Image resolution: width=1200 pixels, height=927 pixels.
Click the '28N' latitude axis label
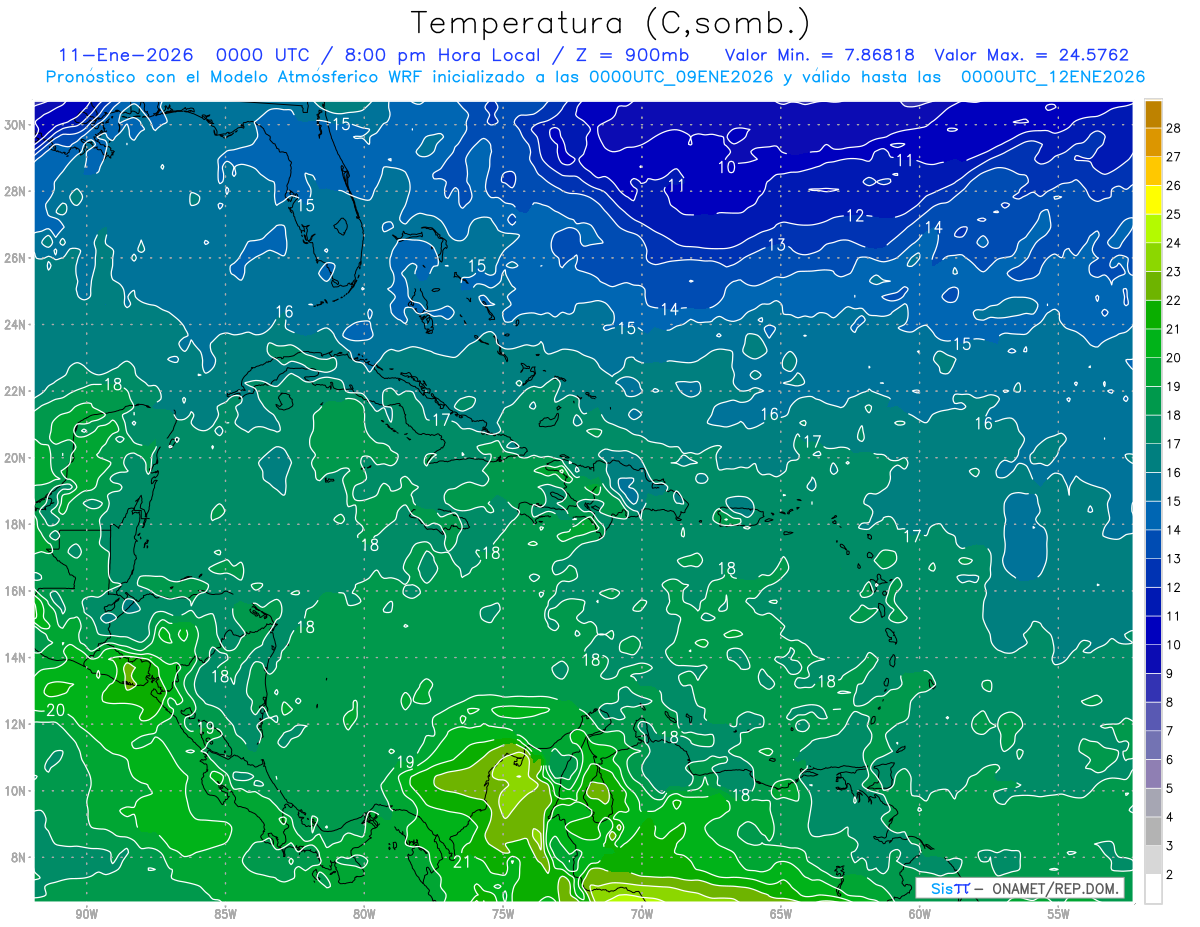17,191
